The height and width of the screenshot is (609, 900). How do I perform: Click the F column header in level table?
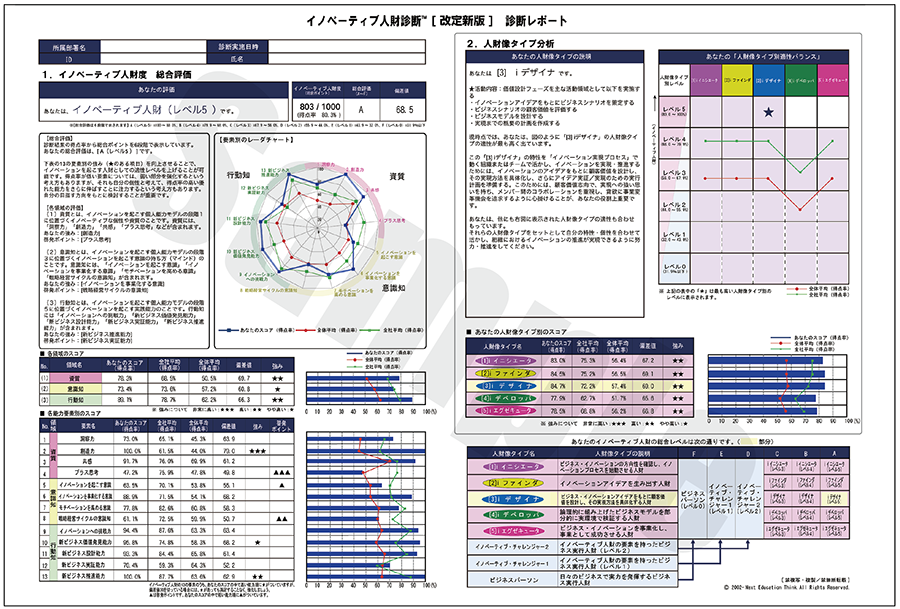(693, 453)
